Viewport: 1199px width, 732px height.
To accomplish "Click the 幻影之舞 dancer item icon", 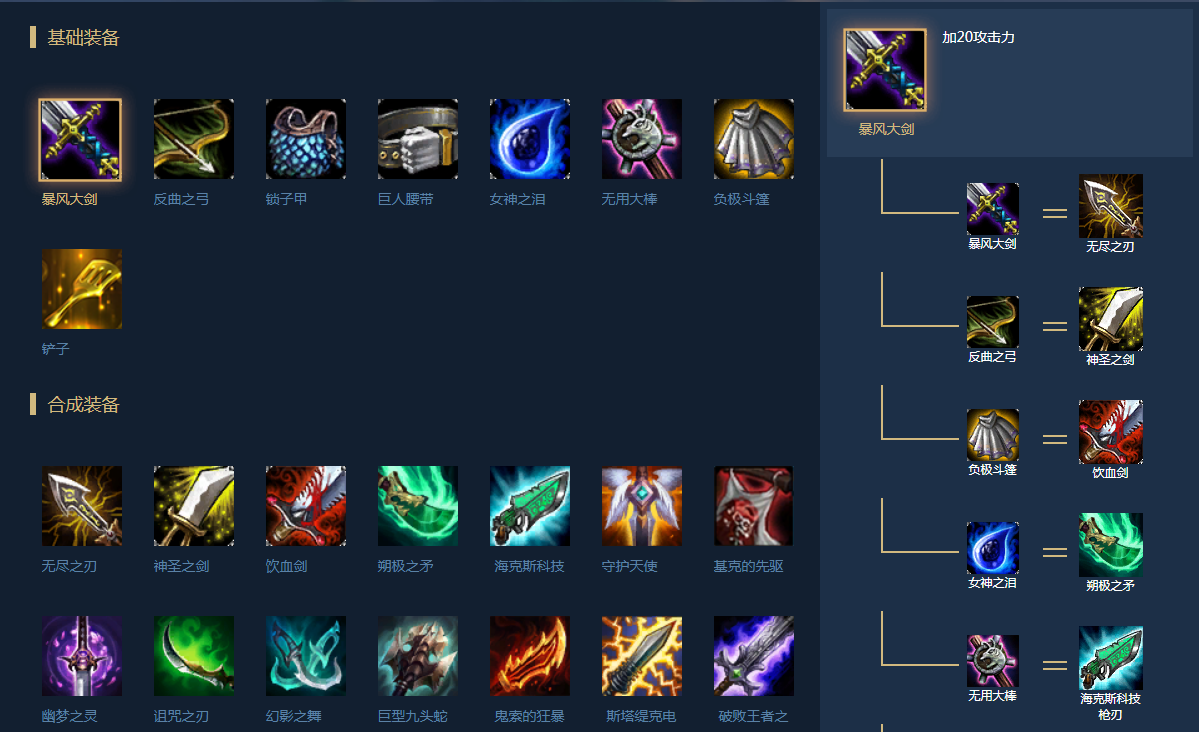I will 306,656.
